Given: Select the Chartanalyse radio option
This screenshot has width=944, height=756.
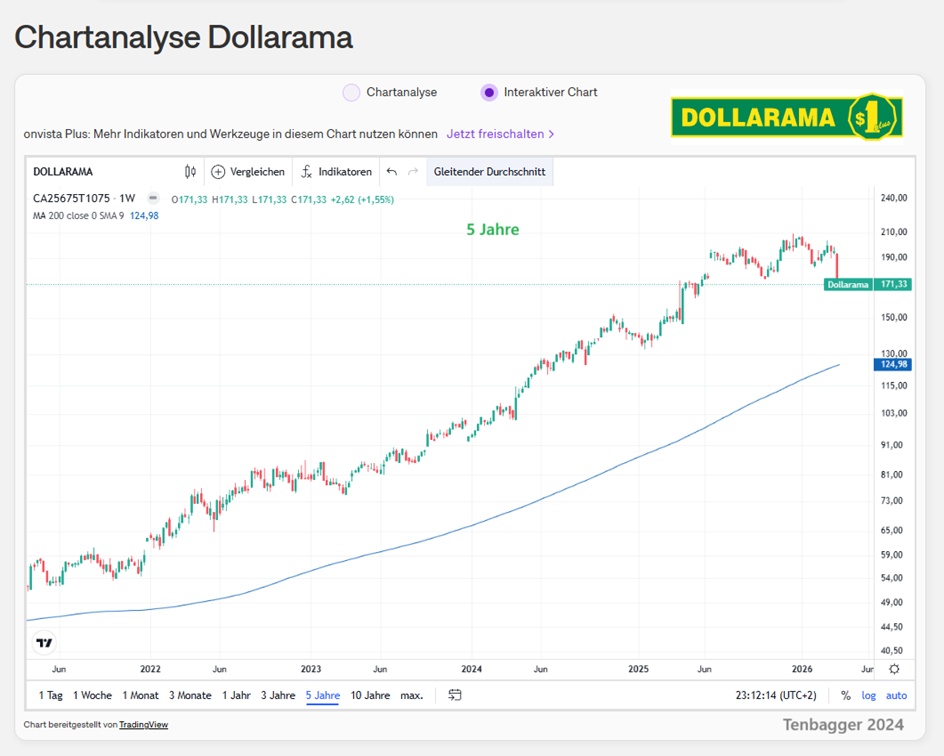Looking at the screenshot, I should pos(351,92).
